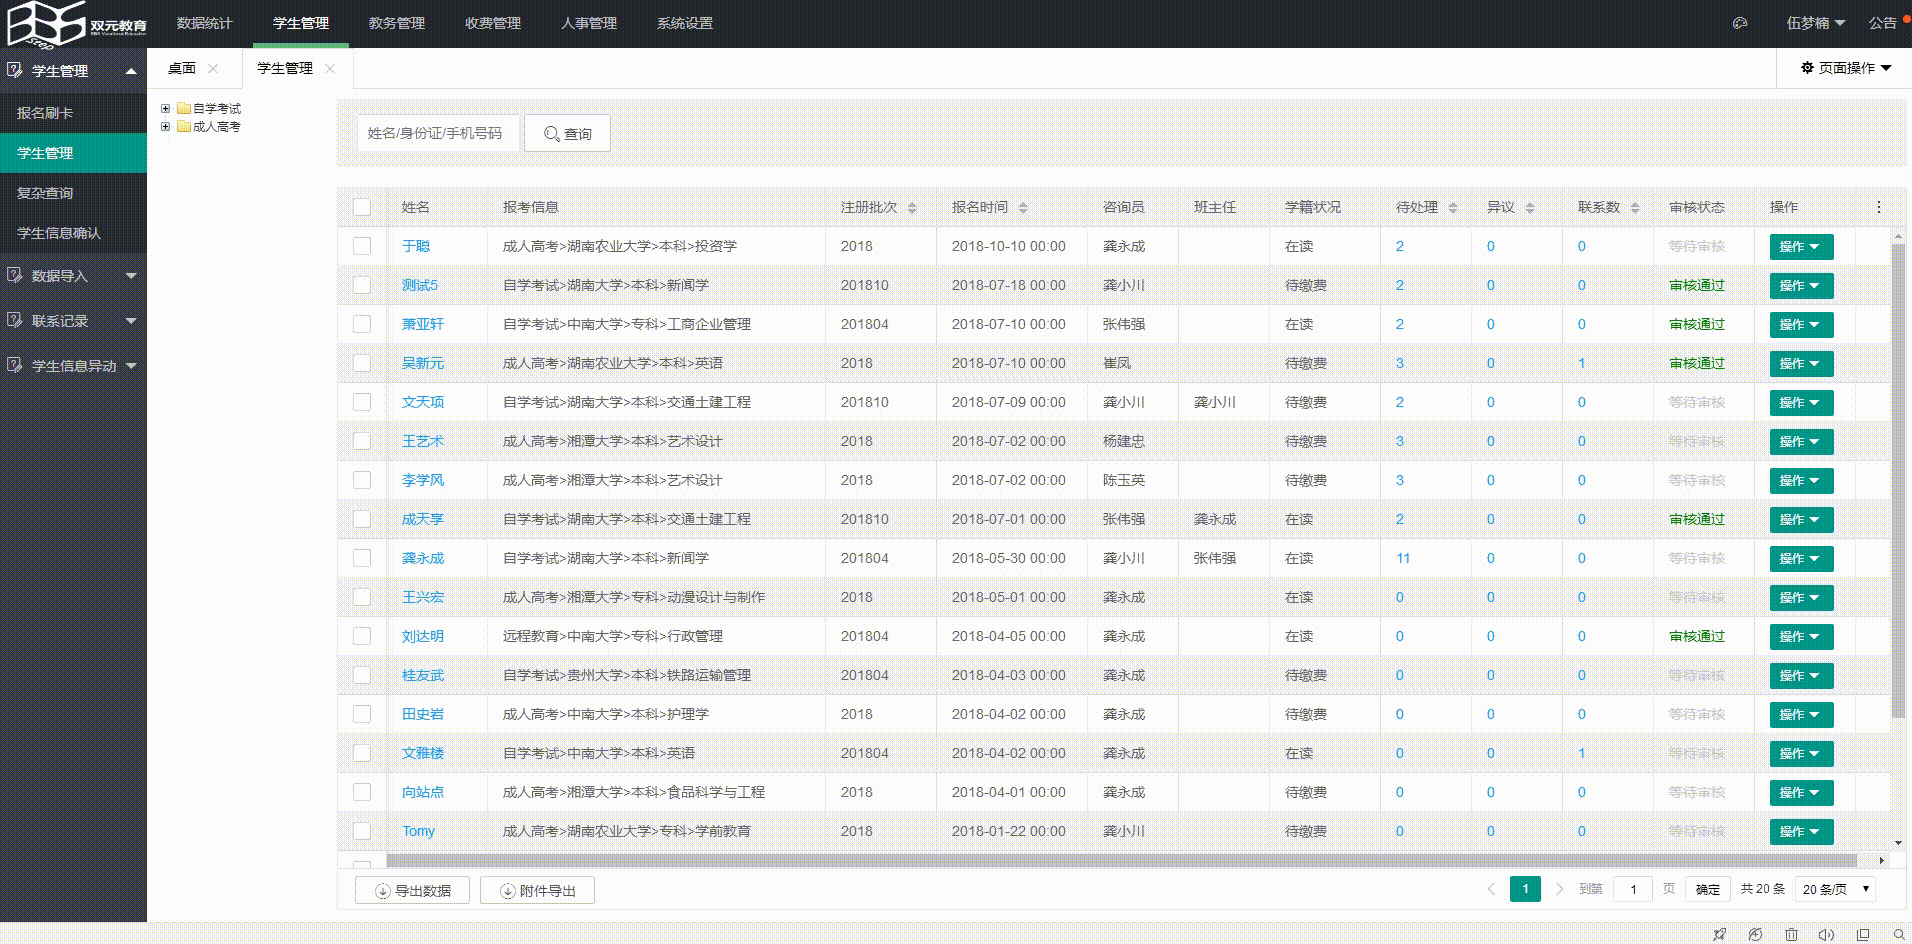The height and width of the screenshot is (944, 1912).
Task: Click the magnifier icon in bottom bar
Action: click(1898, 934)
